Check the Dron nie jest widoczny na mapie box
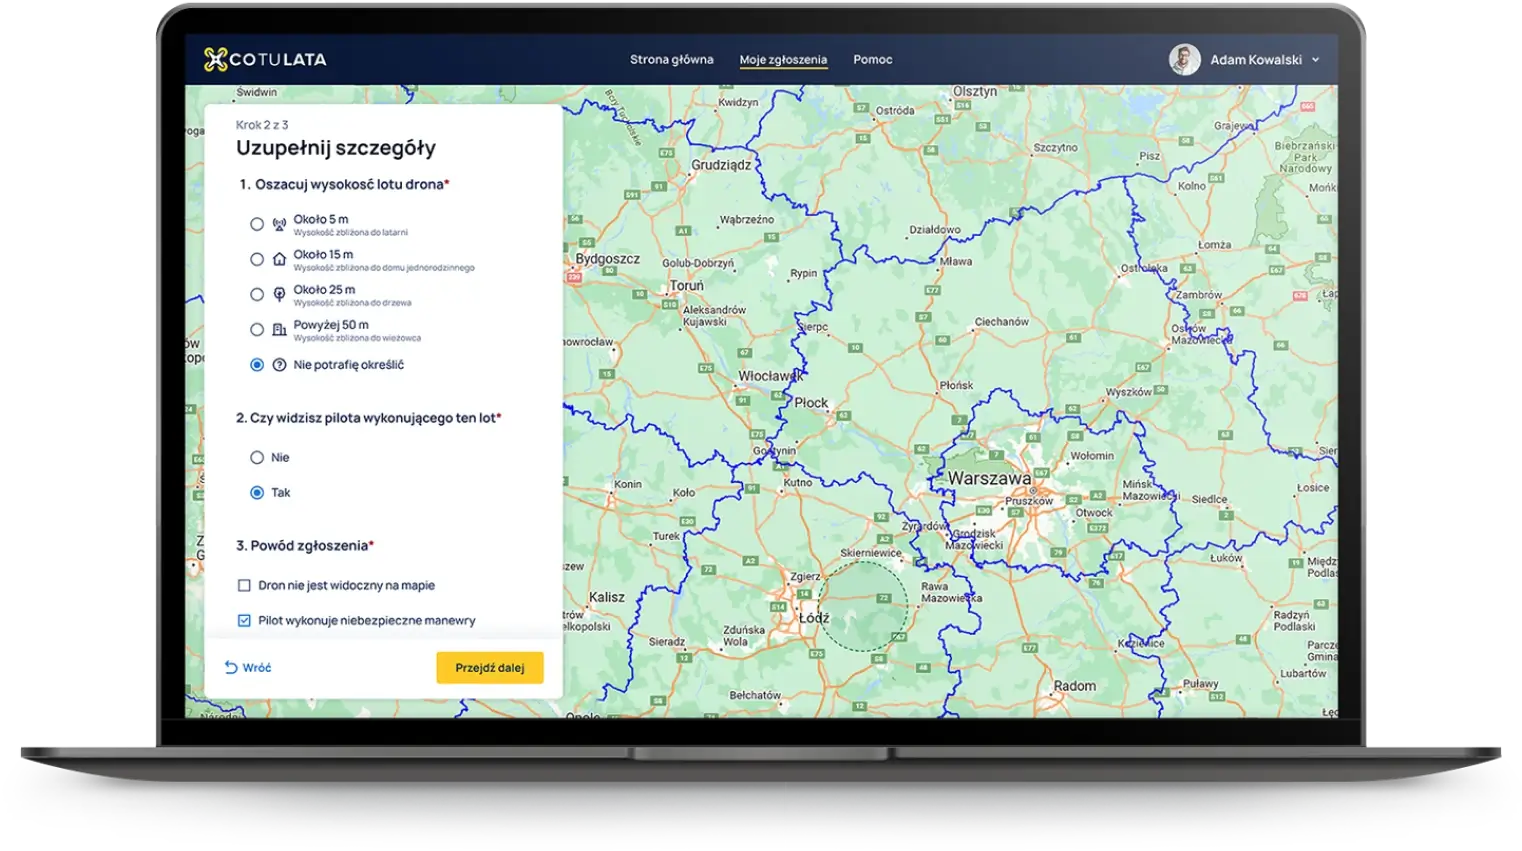Screen dimensions: 1522x851 point(243,585)
